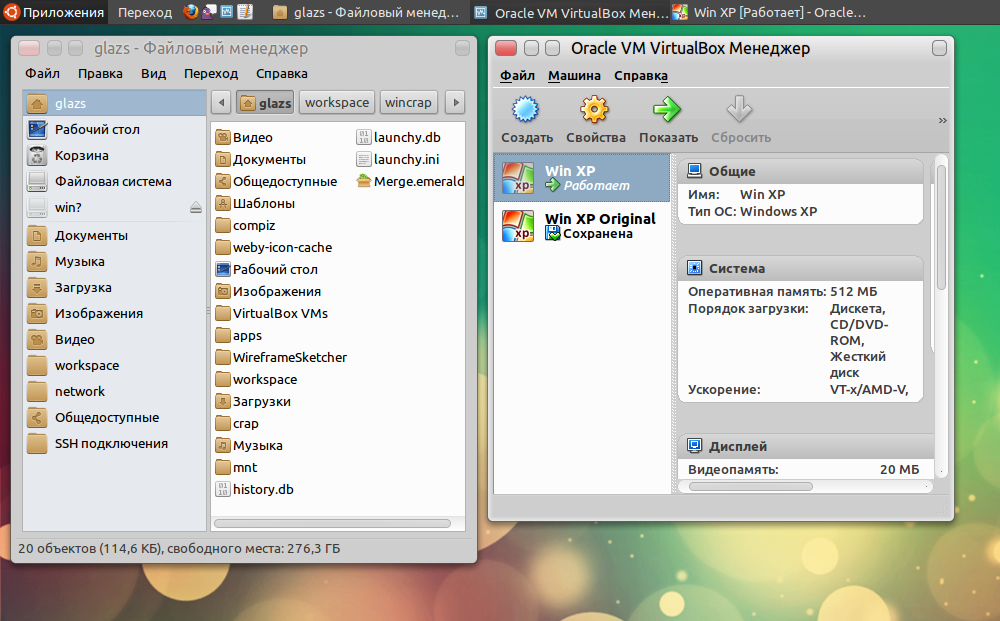Select the launchy.ini file
The width and height of the screenshot is (1000, 621).
pyautogui.click(x=398, y=159)
